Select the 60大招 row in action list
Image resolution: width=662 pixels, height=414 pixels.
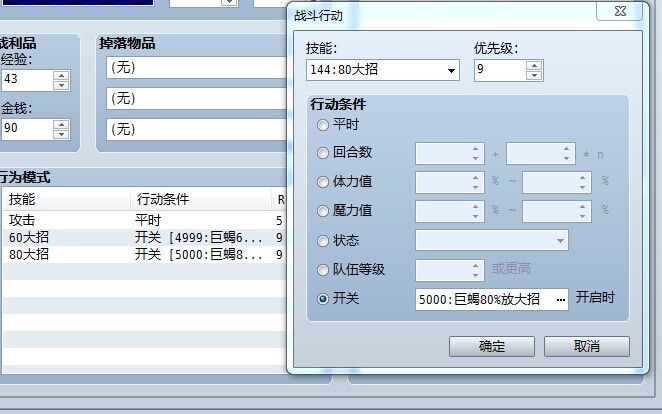point(144,238)
